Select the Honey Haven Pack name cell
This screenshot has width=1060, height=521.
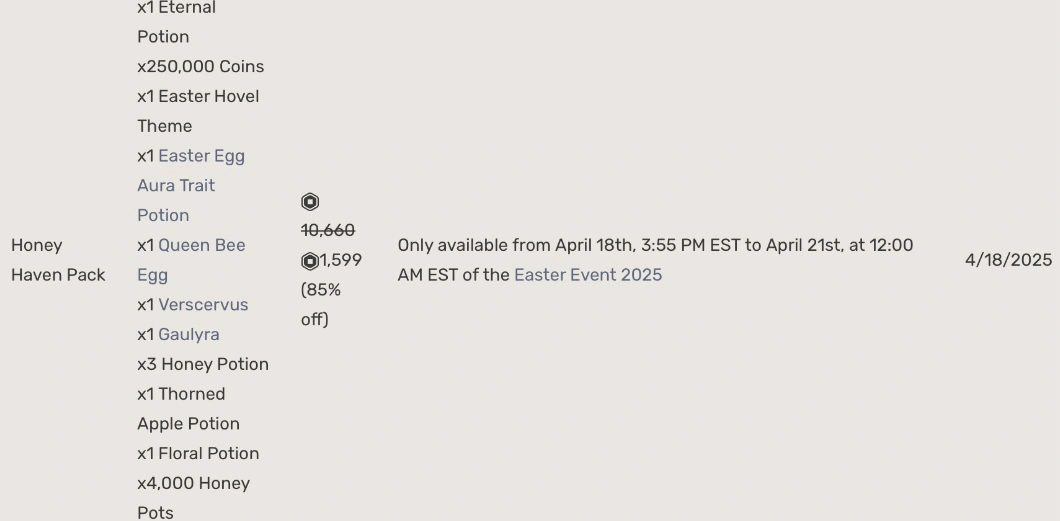[x=57, y=260]
